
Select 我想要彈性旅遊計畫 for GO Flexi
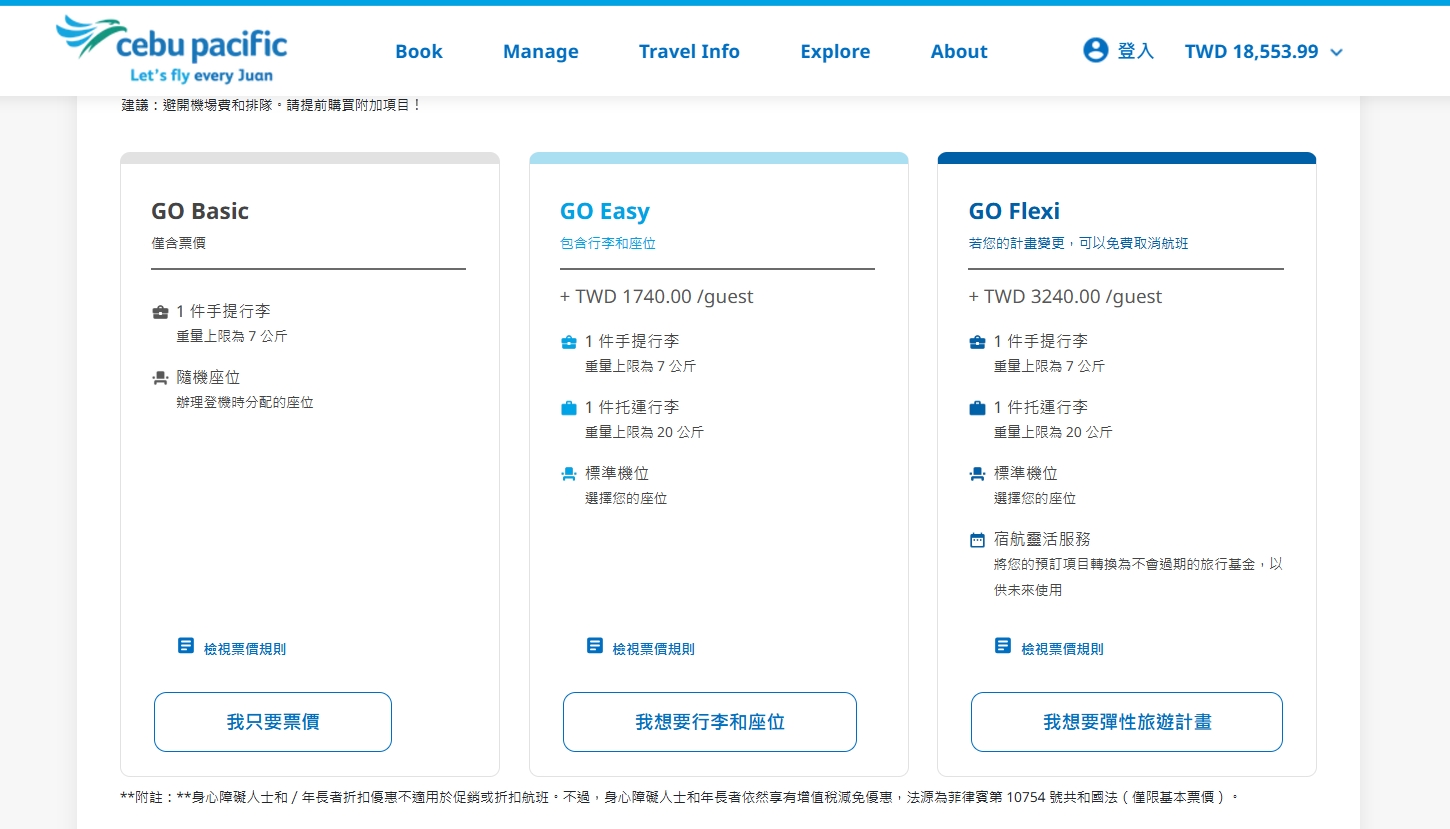[x=1126, y=721]
